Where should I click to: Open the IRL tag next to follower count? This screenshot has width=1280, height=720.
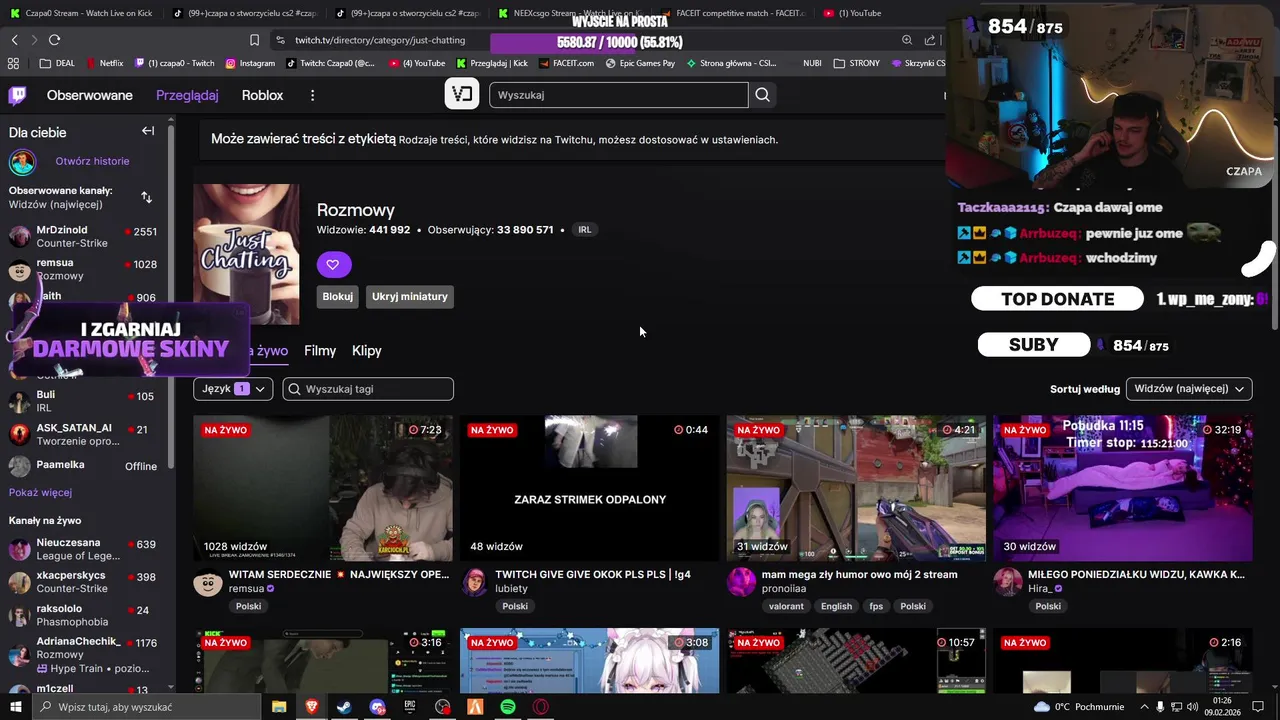click(x=585, y=230)
